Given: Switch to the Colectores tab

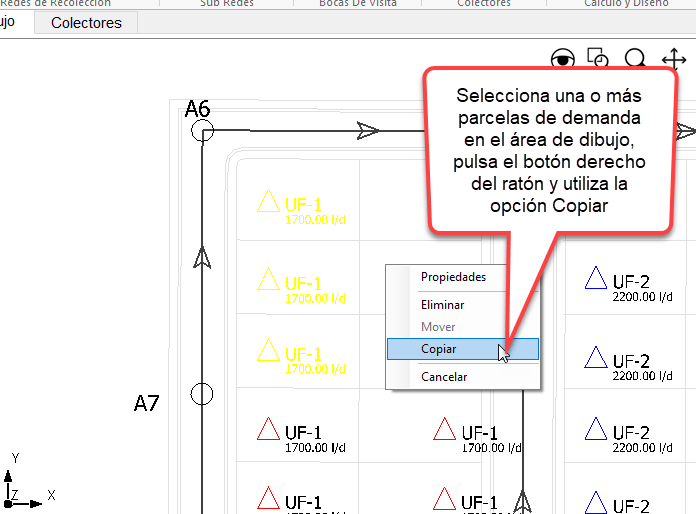Looking at the screenshot, I should (x=86, y=22).
